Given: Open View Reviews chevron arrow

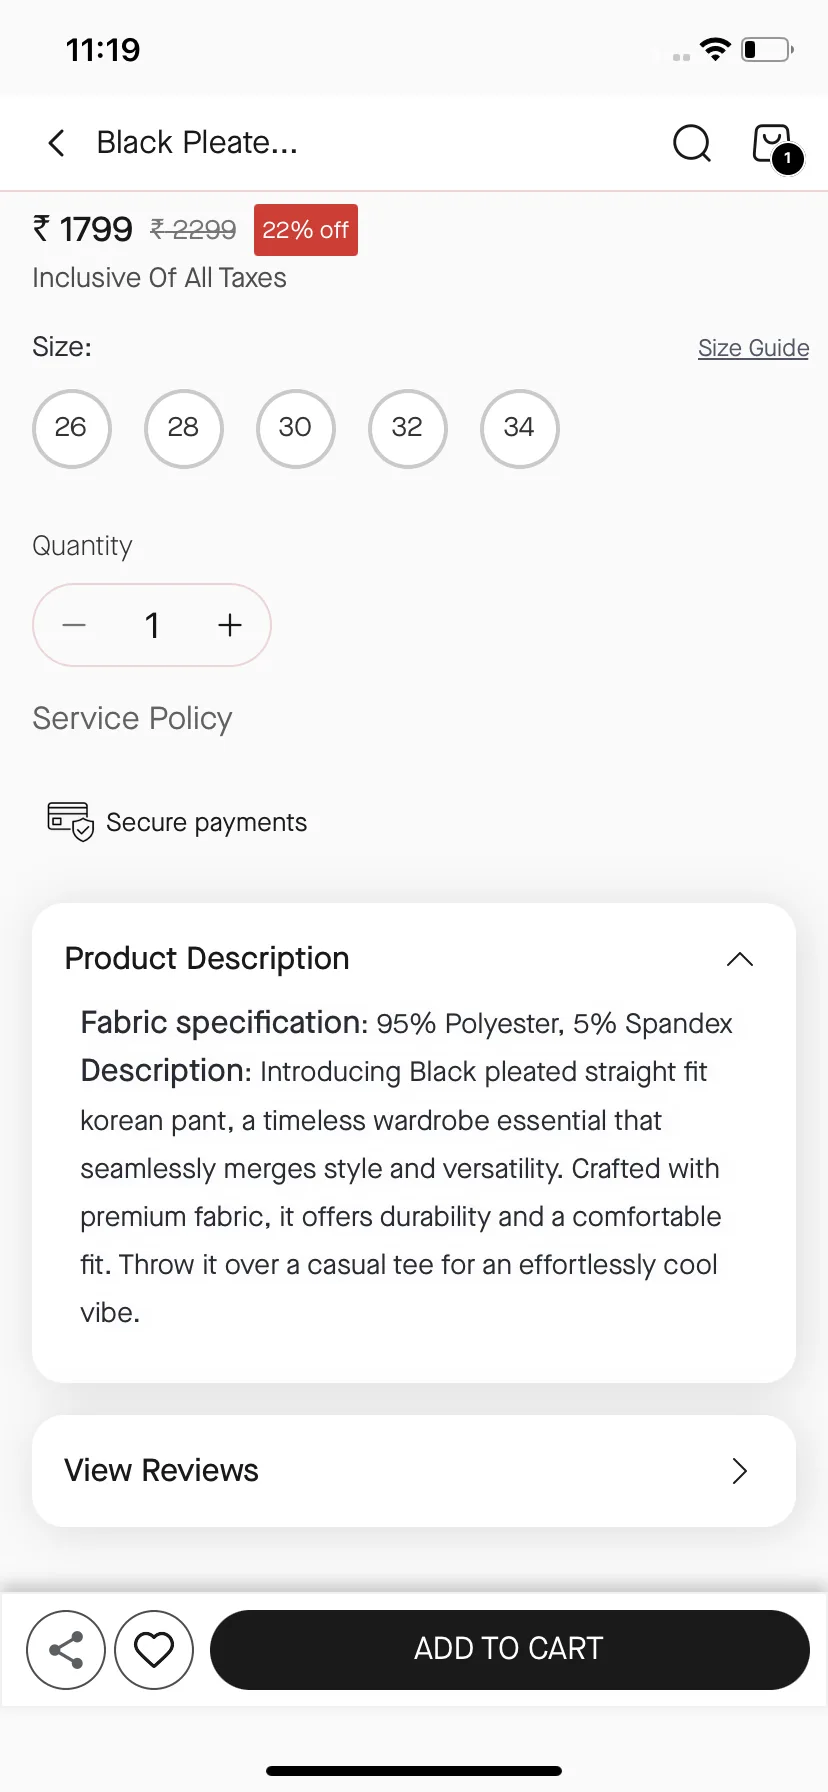Looking at the screenshot, I should tap(740, 1471).
